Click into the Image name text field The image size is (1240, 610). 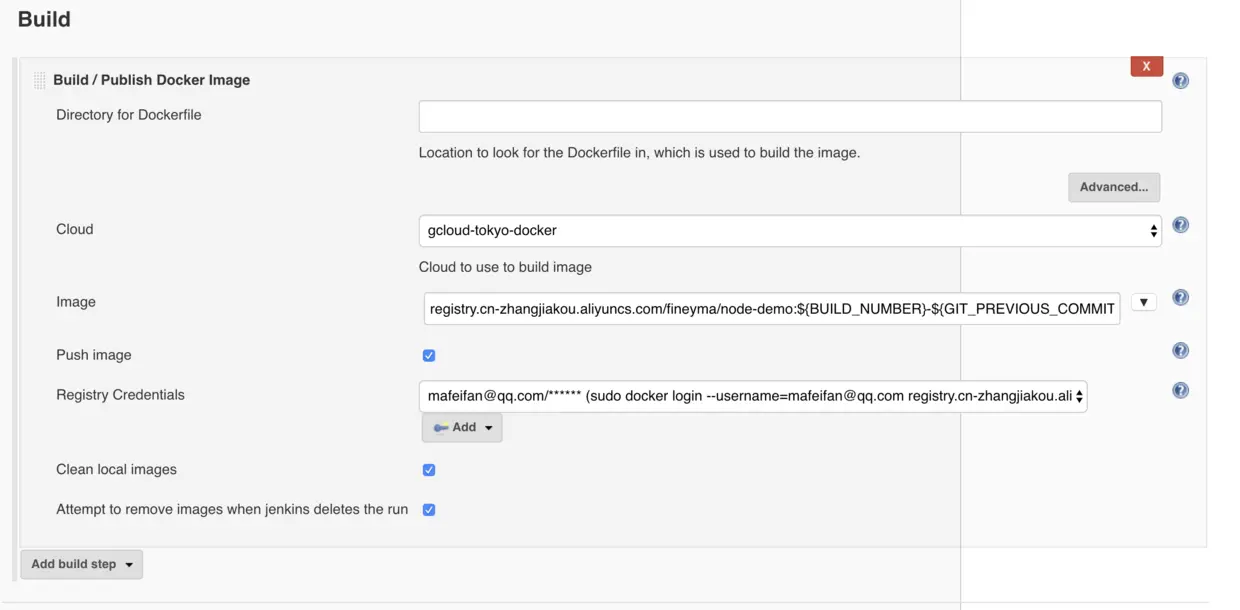coord(772,309)
